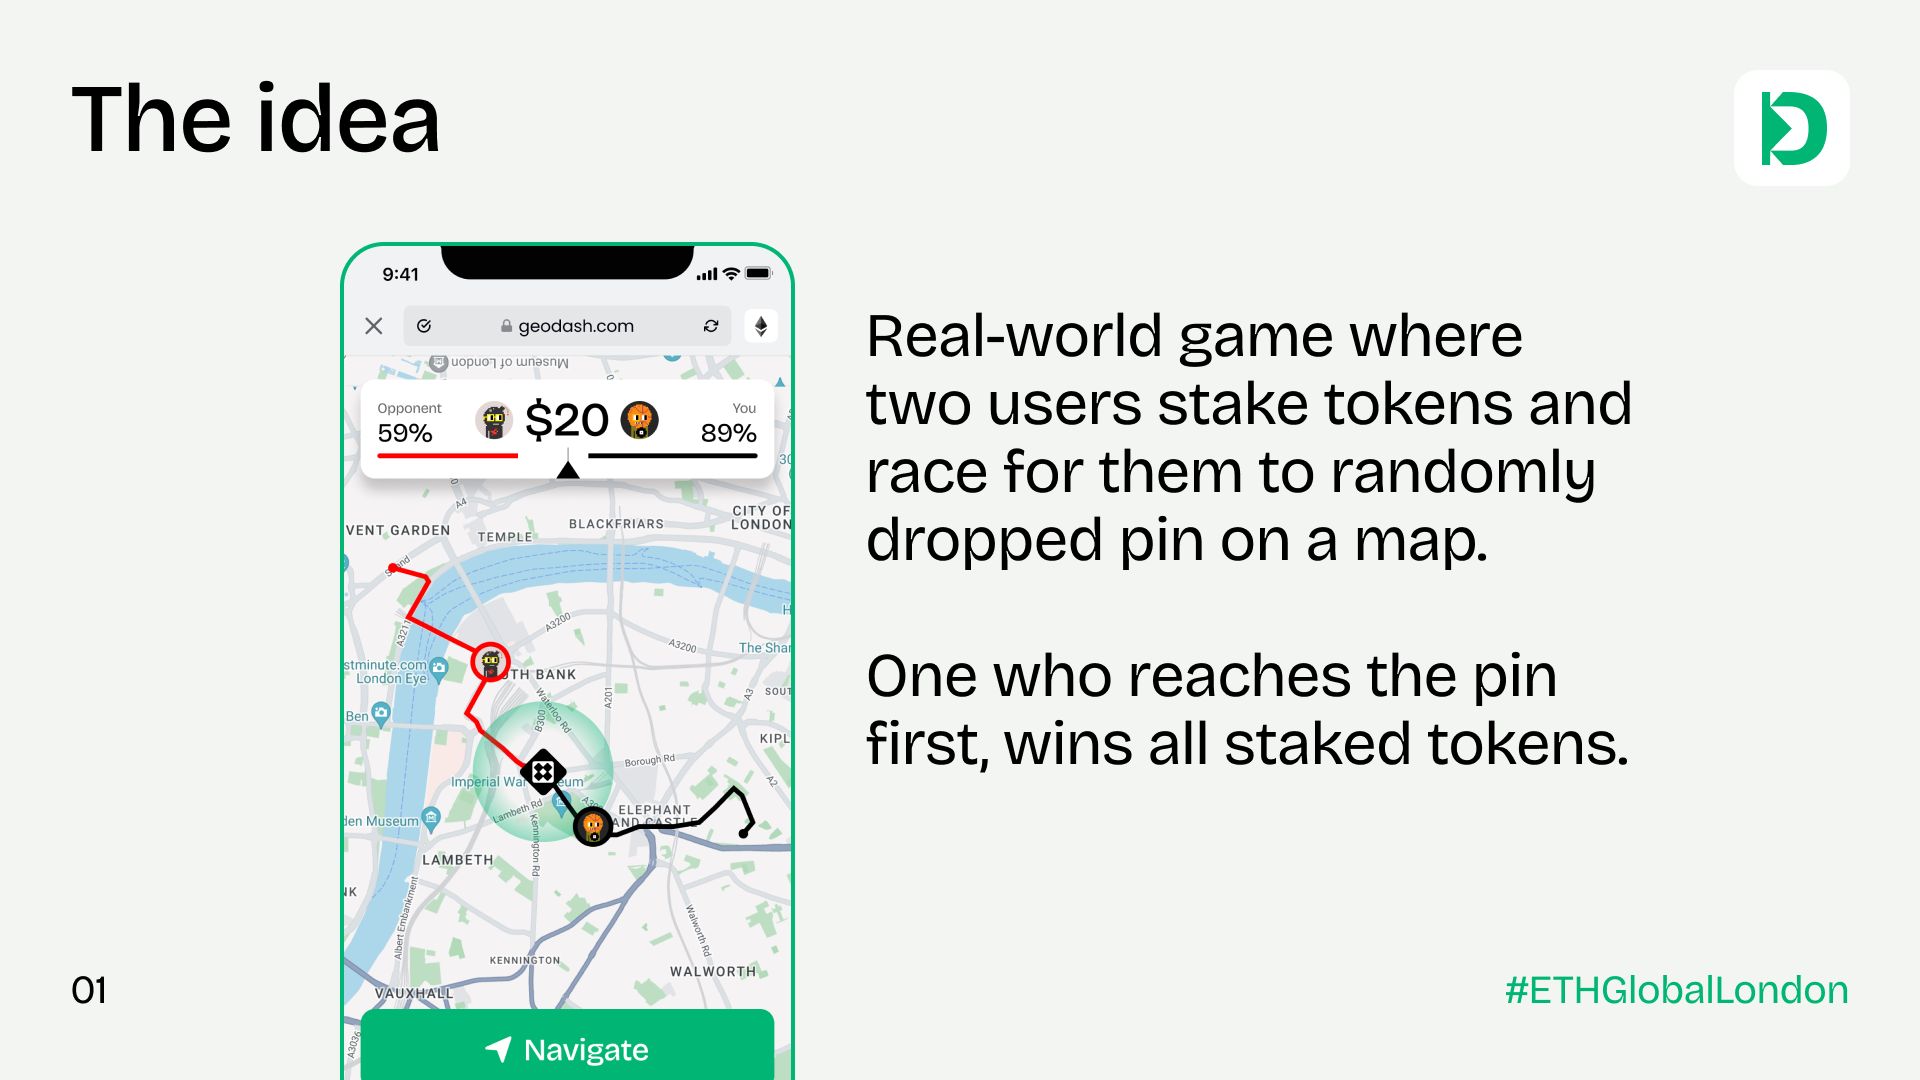The height and width of the screenshot is (1080, 1920).
Task: Select the $20 stake amount display
Action: tap(567, 421)
